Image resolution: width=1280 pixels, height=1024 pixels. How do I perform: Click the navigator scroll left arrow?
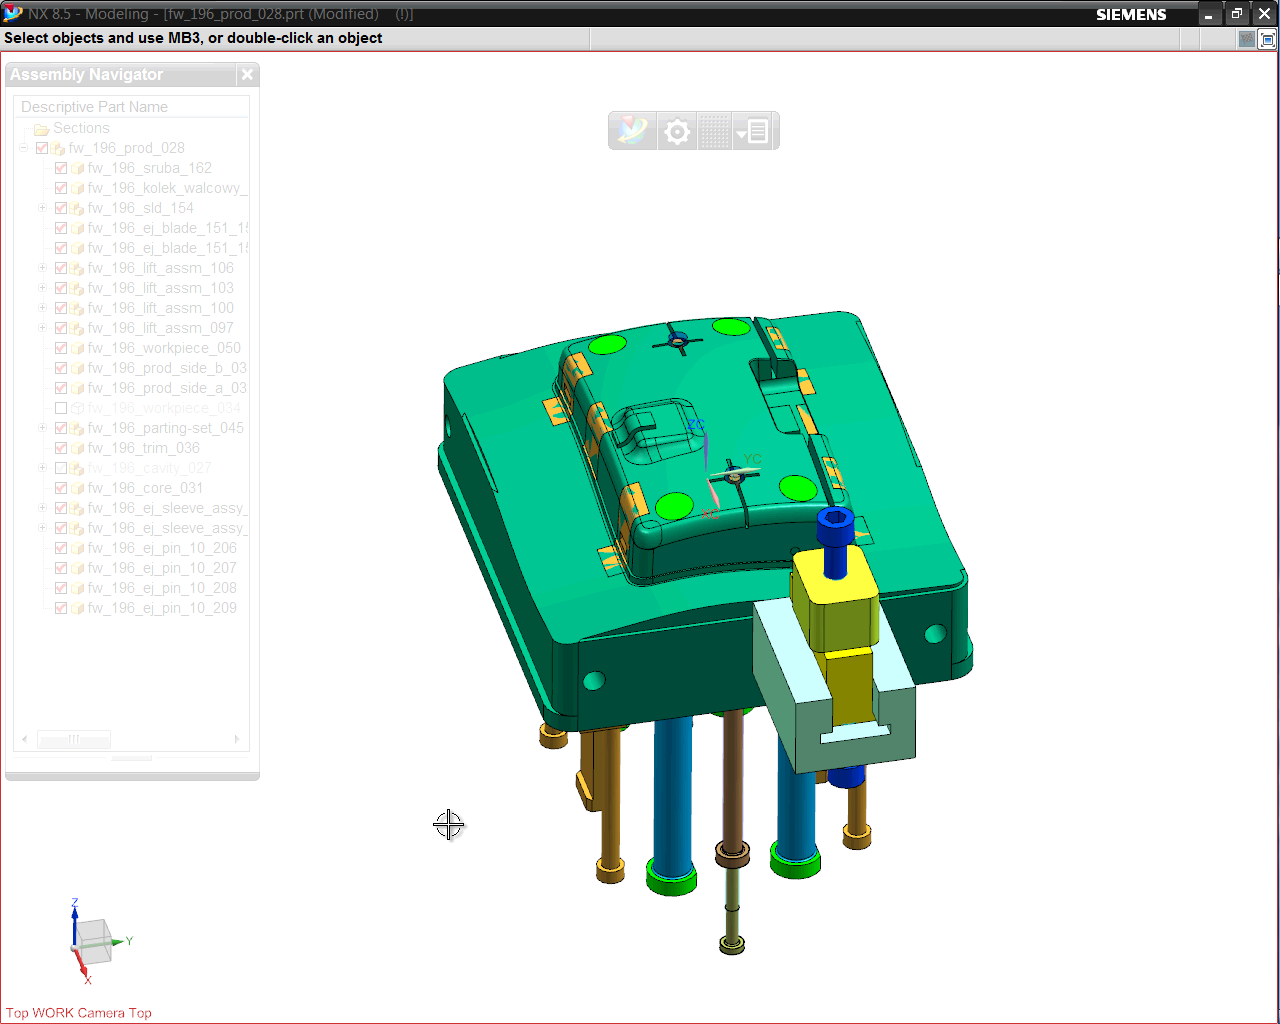point(25,740)
